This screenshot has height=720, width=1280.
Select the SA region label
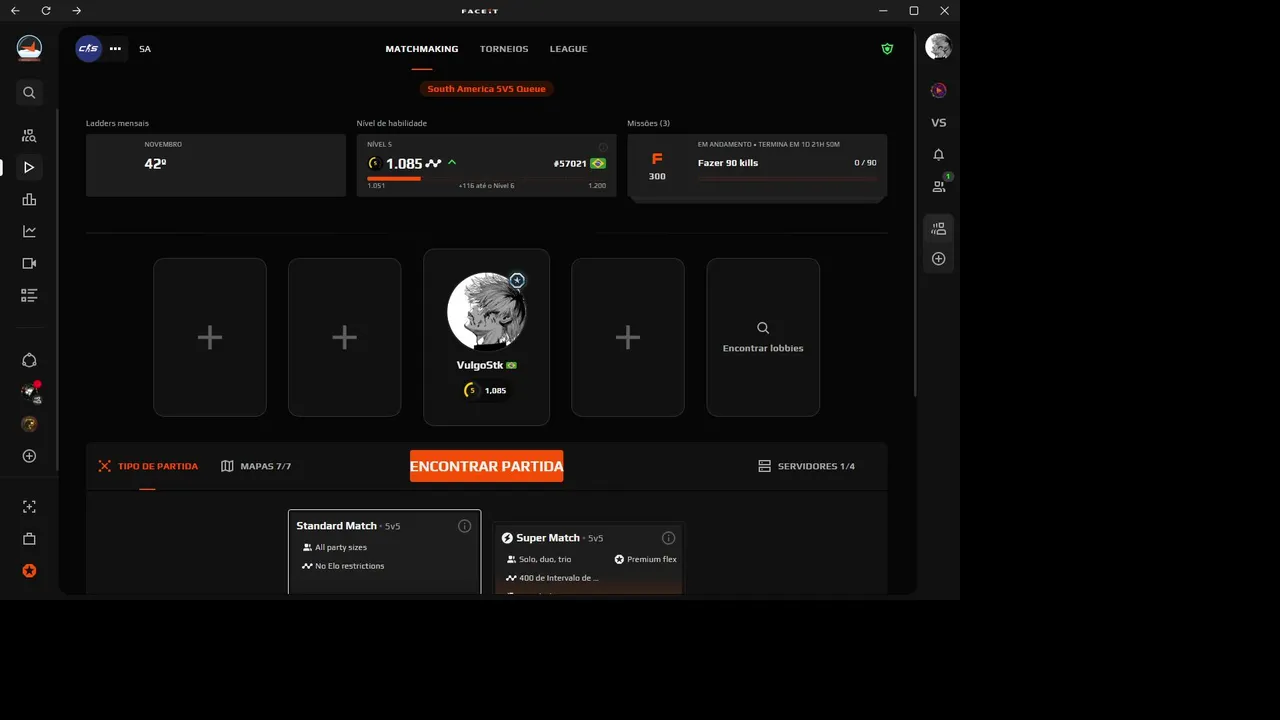click(145, 49)
